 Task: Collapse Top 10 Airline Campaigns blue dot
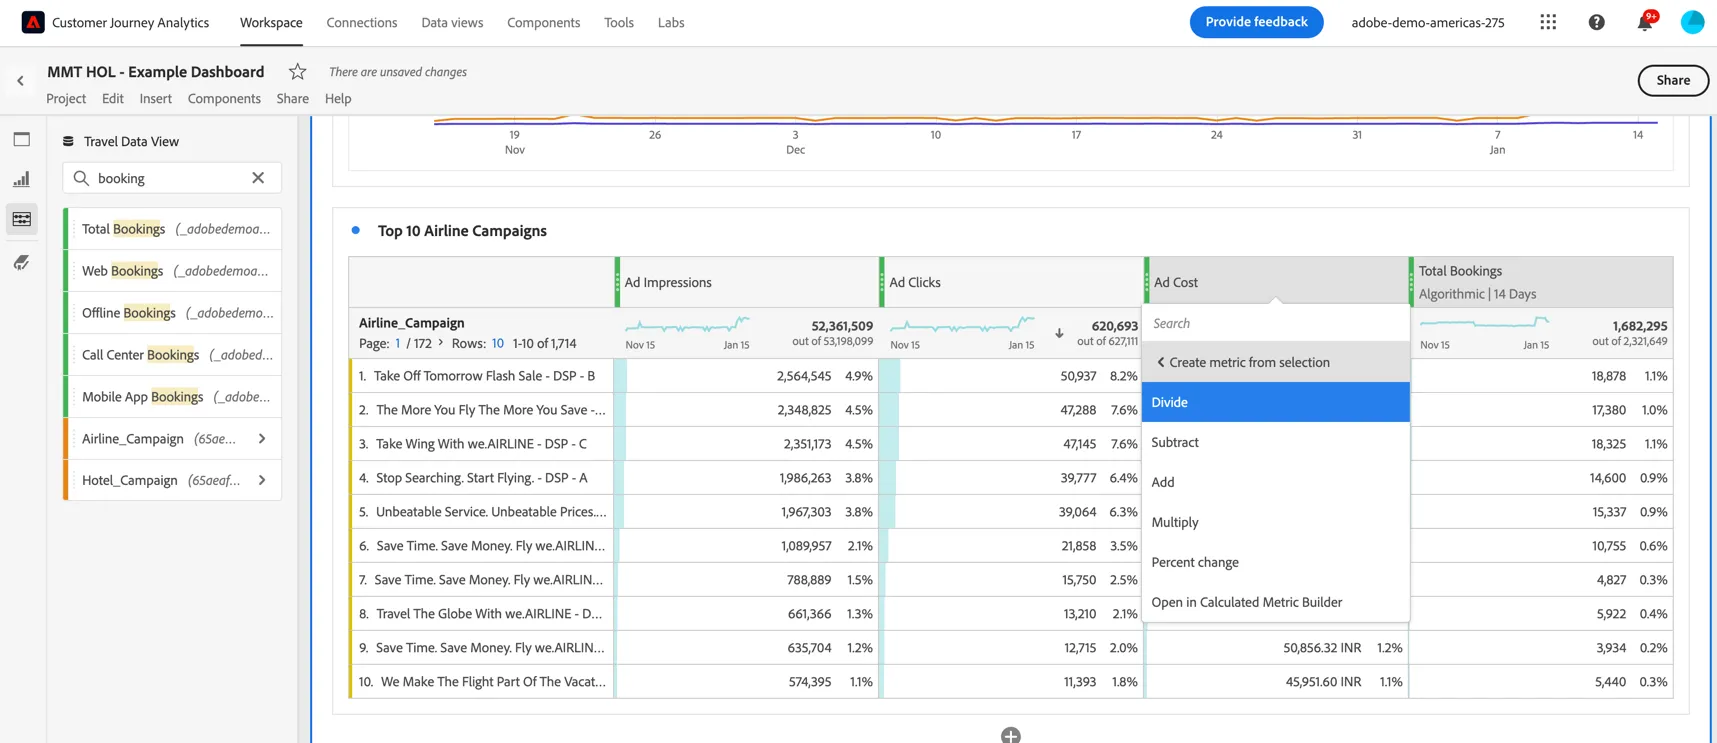click(356, 230)
